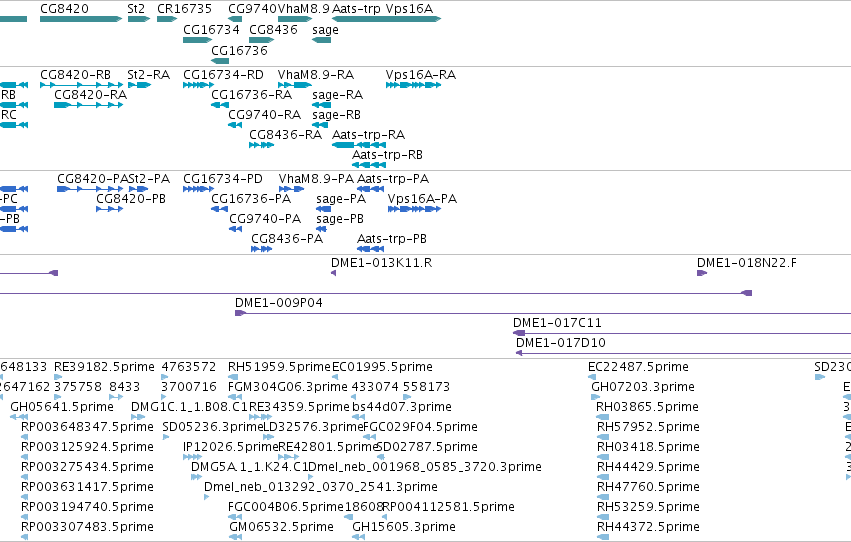Click EST GH07203.3prime
851x542 pixels.
click(595, 397)
